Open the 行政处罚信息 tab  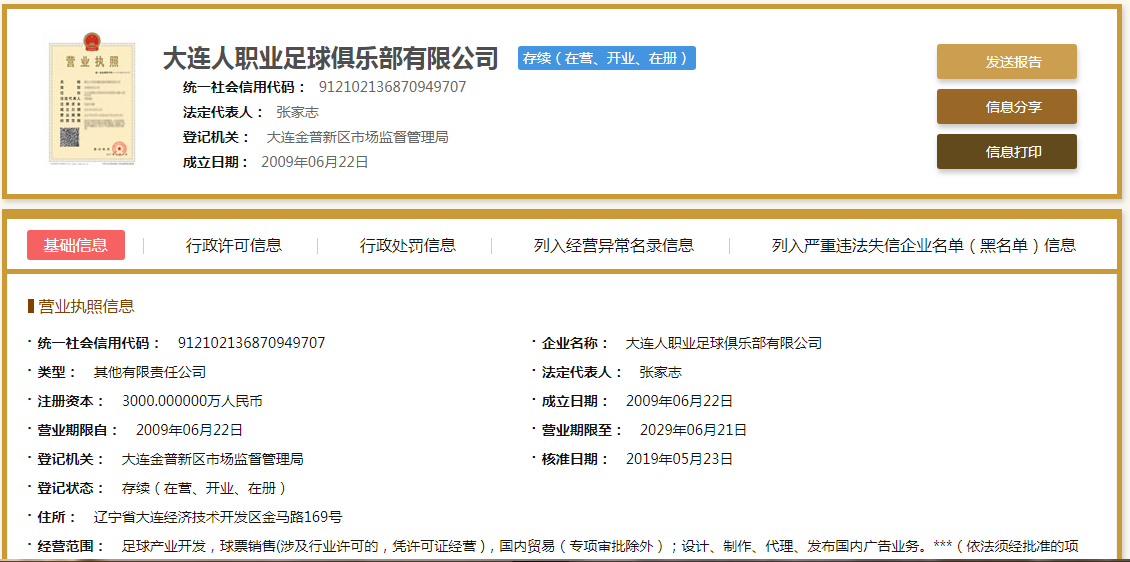point(408,245)
